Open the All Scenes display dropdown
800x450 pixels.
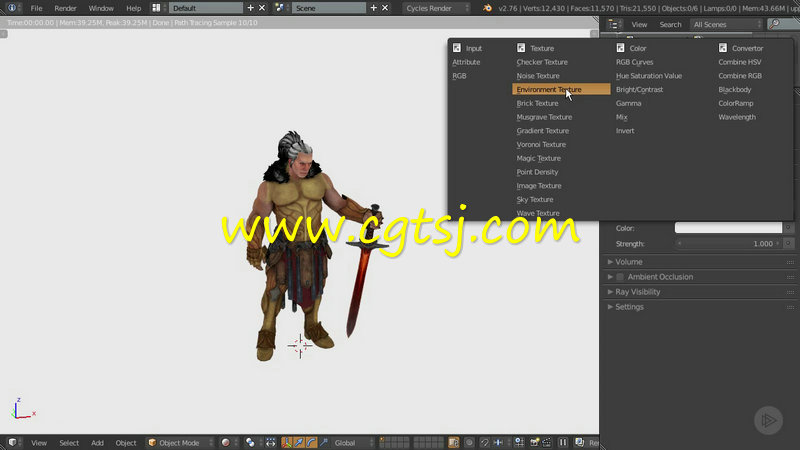726,24
